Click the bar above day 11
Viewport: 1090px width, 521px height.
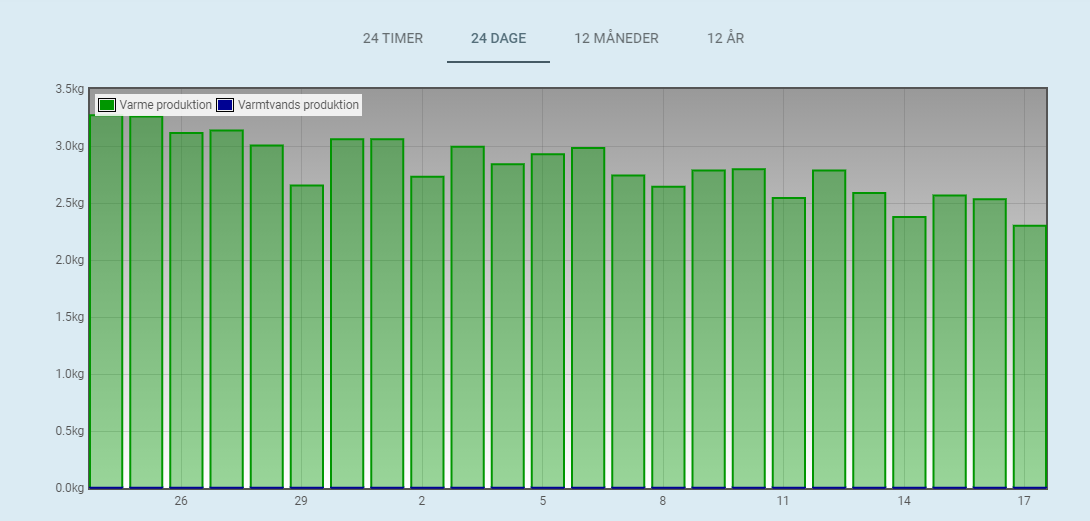(789, 343)
